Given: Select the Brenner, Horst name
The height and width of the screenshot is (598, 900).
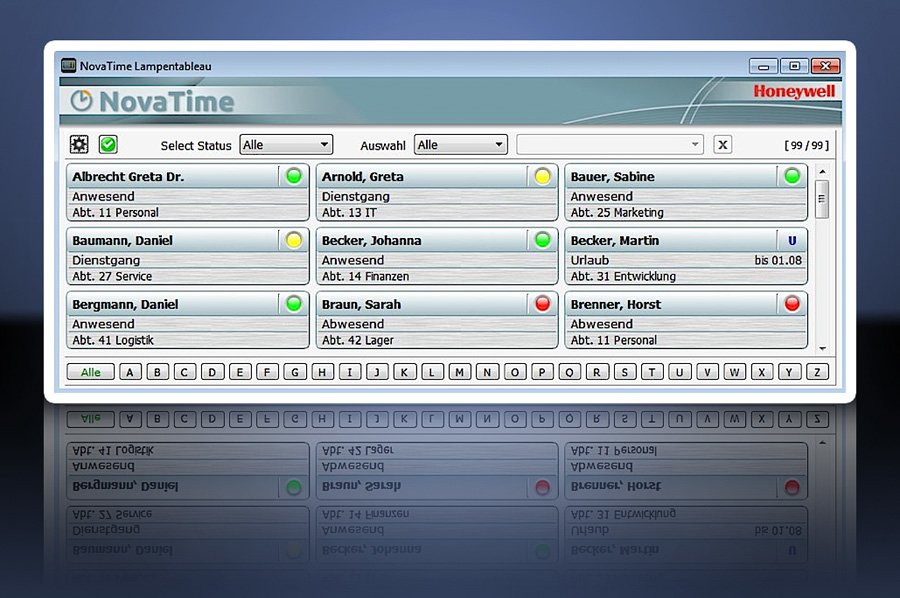Looking at the screenshot, I should (x=616, y=304).
